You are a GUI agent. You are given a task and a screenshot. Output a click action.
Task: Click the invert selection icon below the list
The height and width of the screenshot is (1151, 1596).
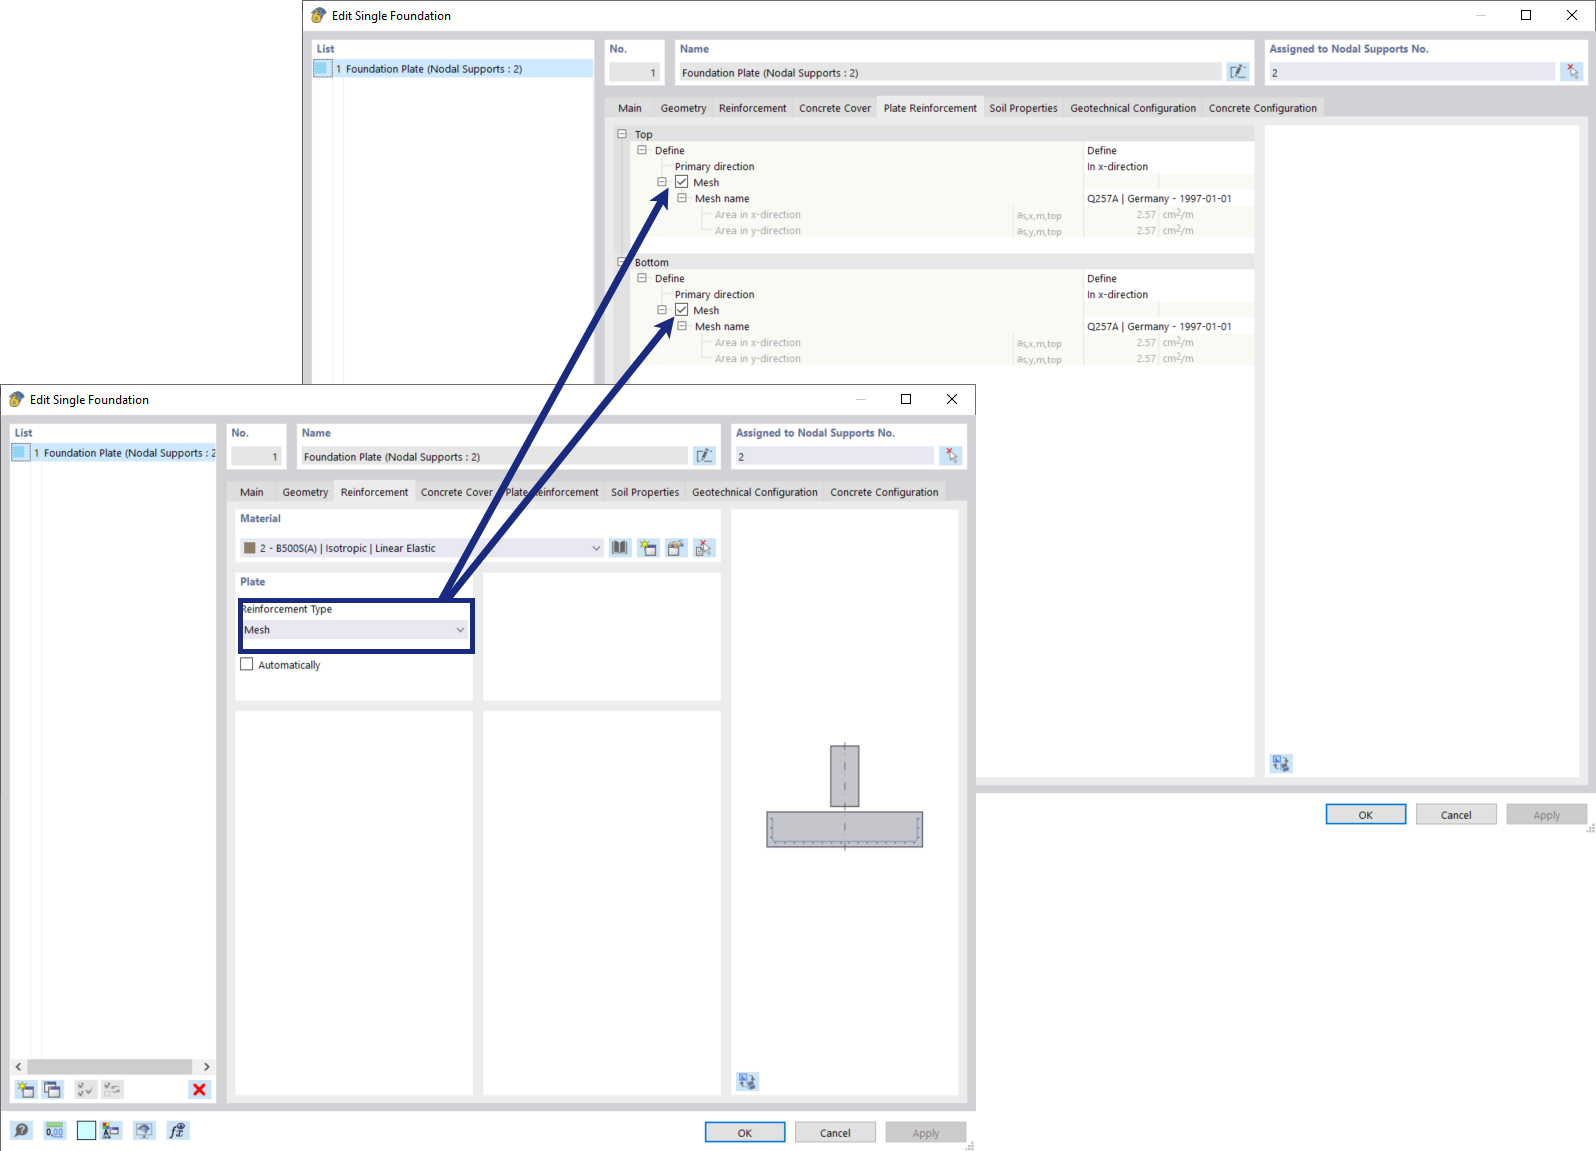coord(113,1089)
